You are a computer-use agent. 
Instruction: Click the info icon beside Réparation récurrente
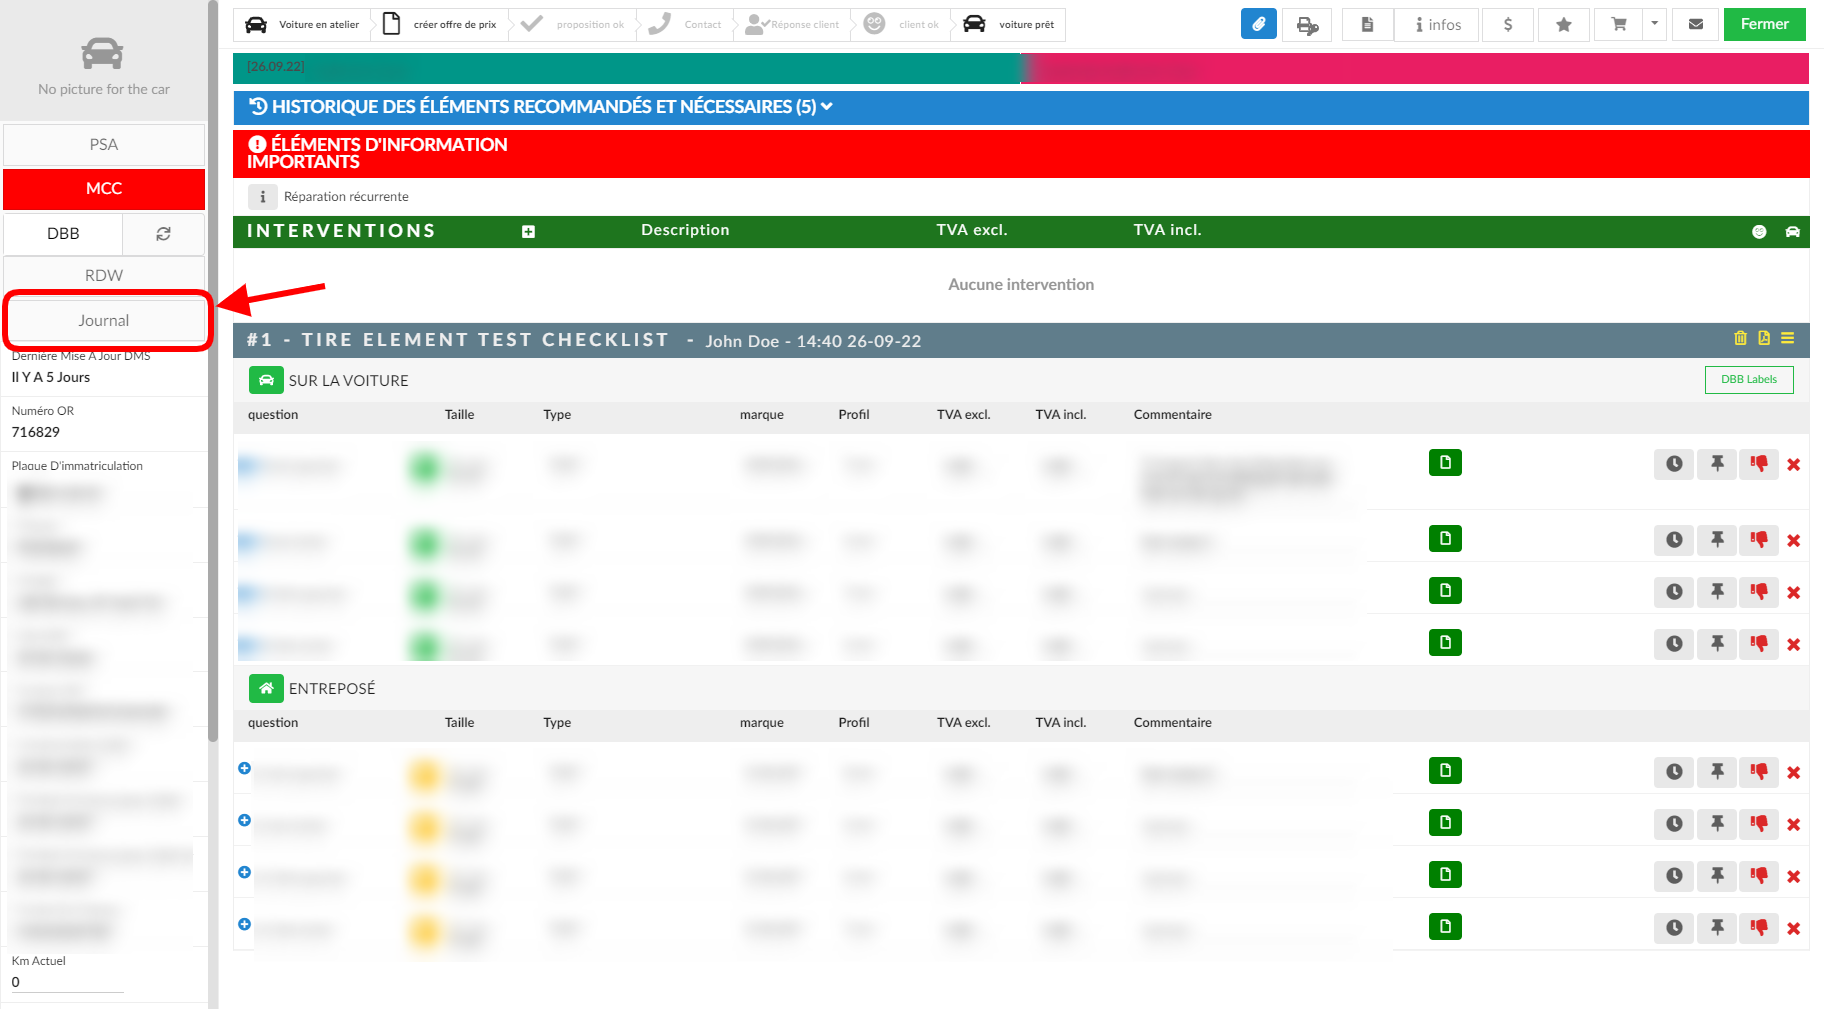(x=262, y=197)
